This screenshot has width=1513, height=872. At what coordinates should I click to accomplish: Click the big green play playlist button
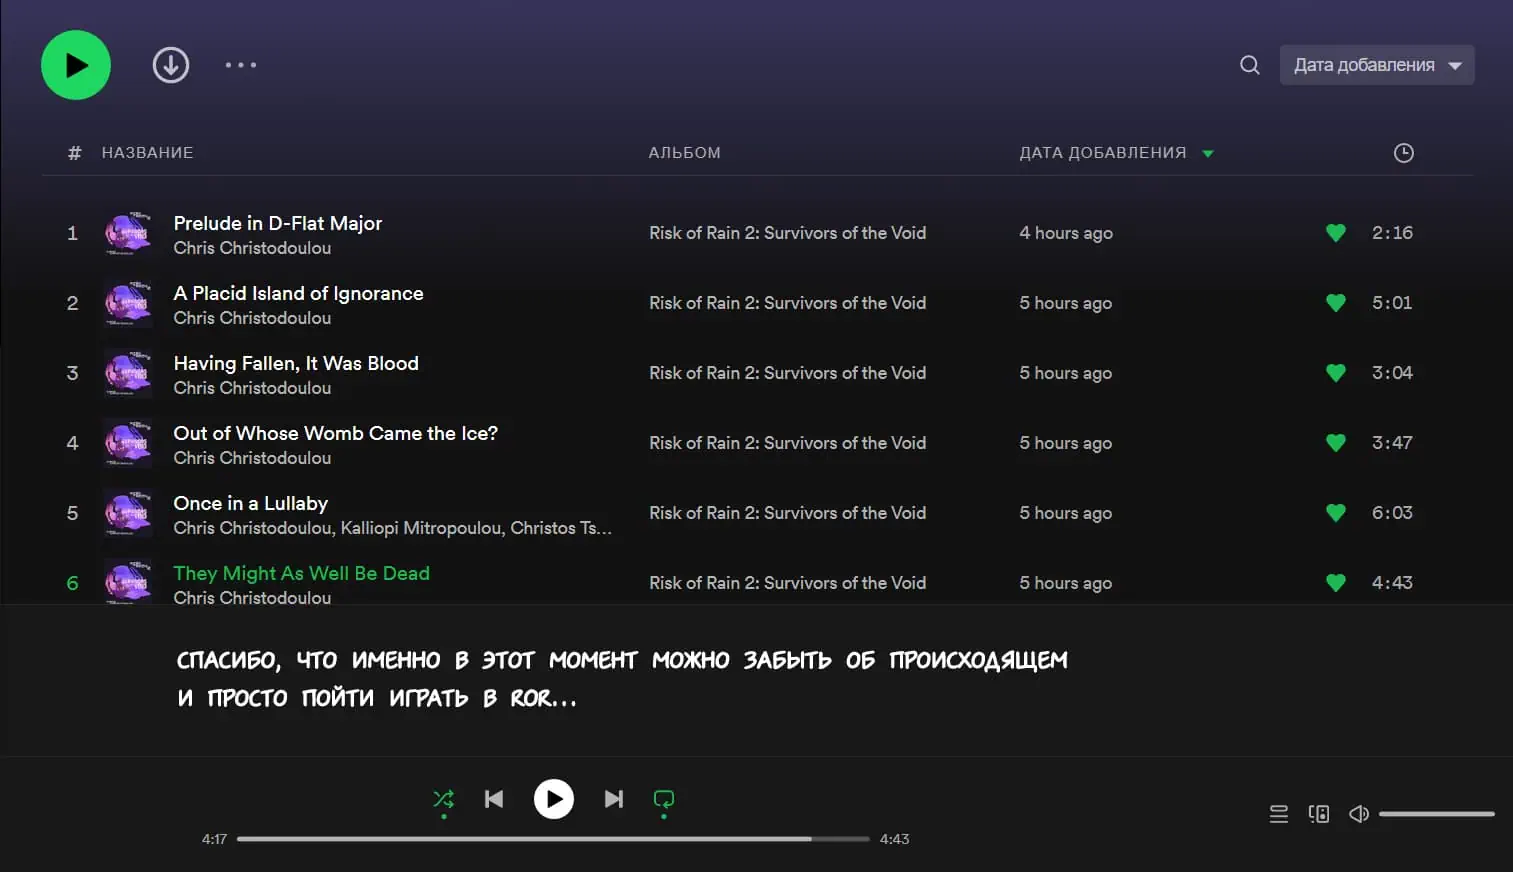click(x=76, y=65)
